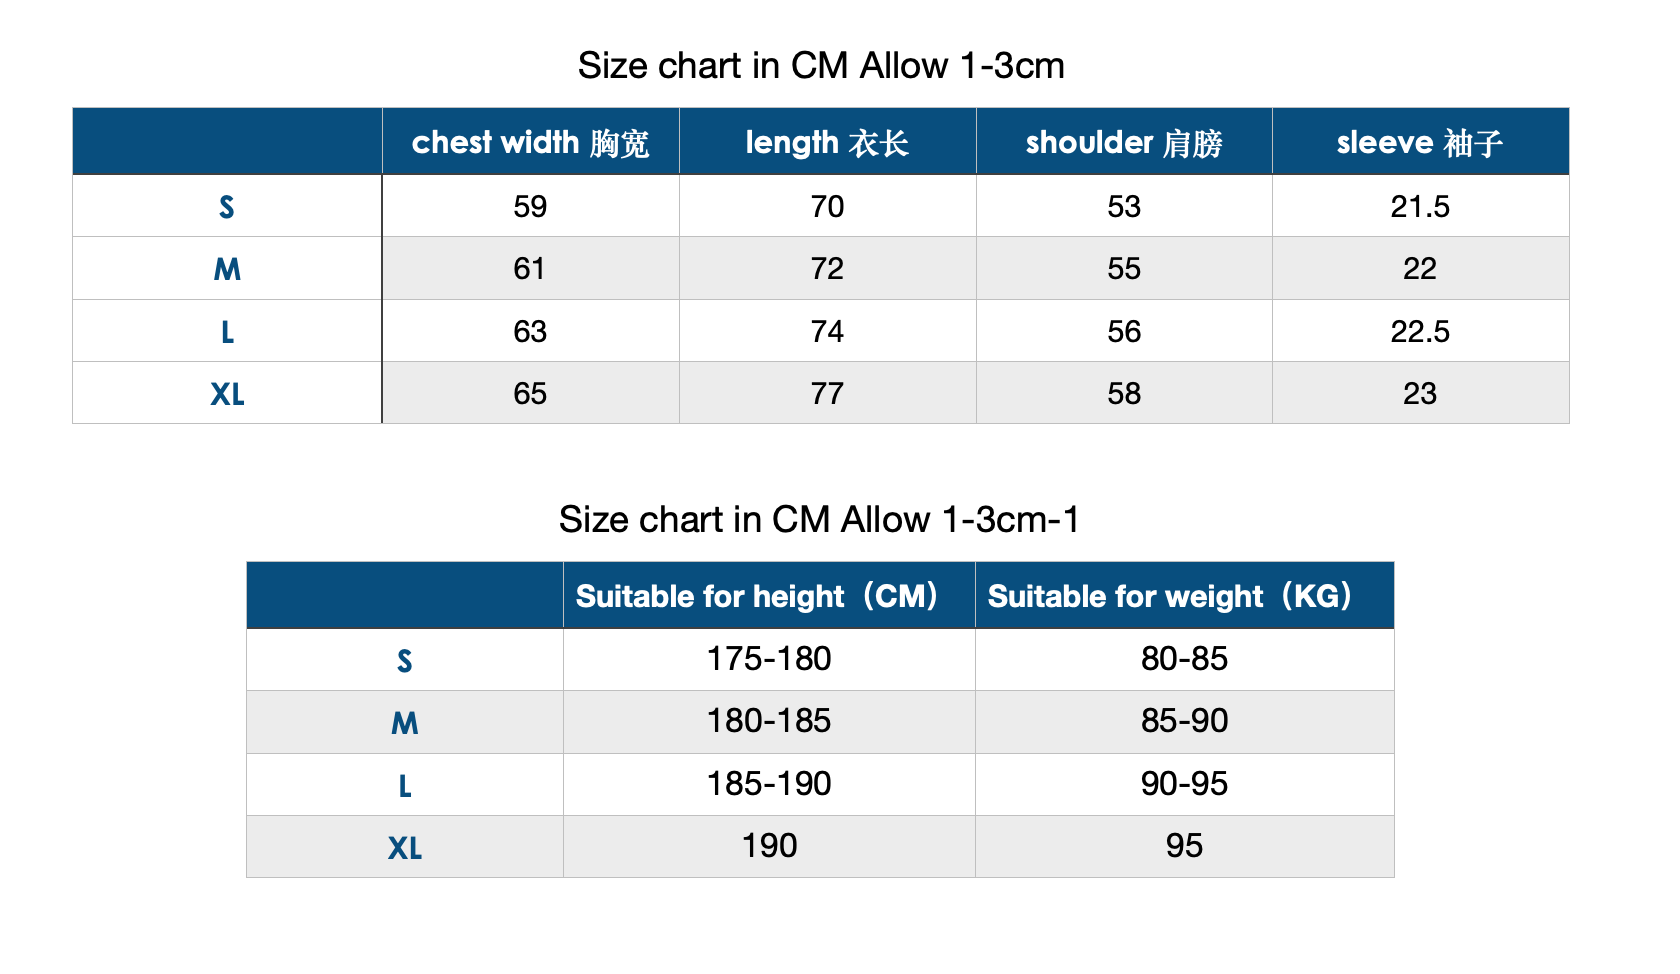The width and height of the screenshot is (1680, 974).
Task: Select the length value 77
Action: (827, 394)
